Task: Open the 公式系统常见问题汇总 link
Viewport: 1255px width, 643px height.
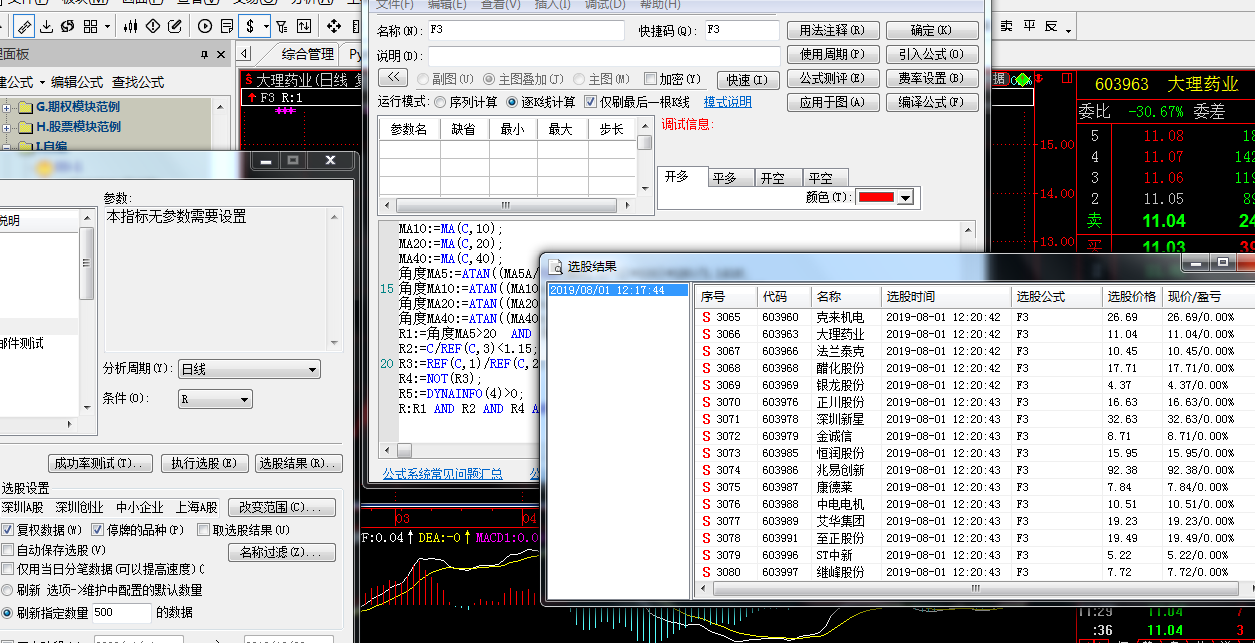Action: click(x=443, y=474)
